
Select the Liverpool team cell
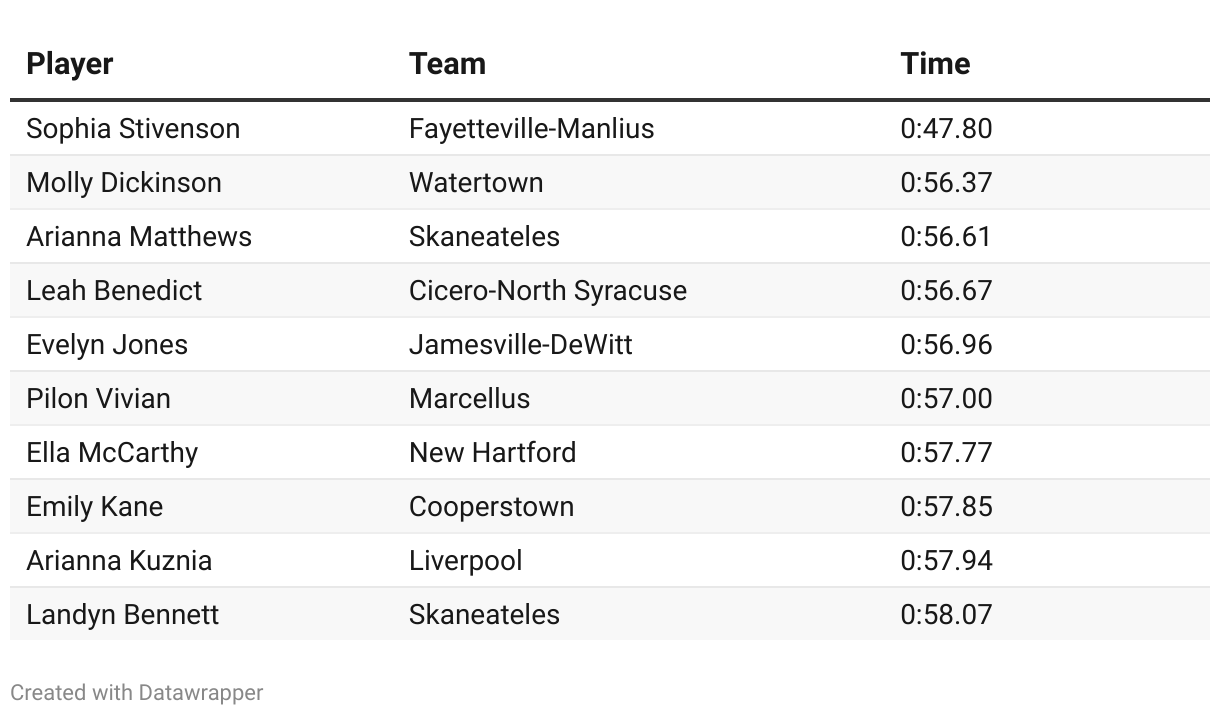pos(465,561)
